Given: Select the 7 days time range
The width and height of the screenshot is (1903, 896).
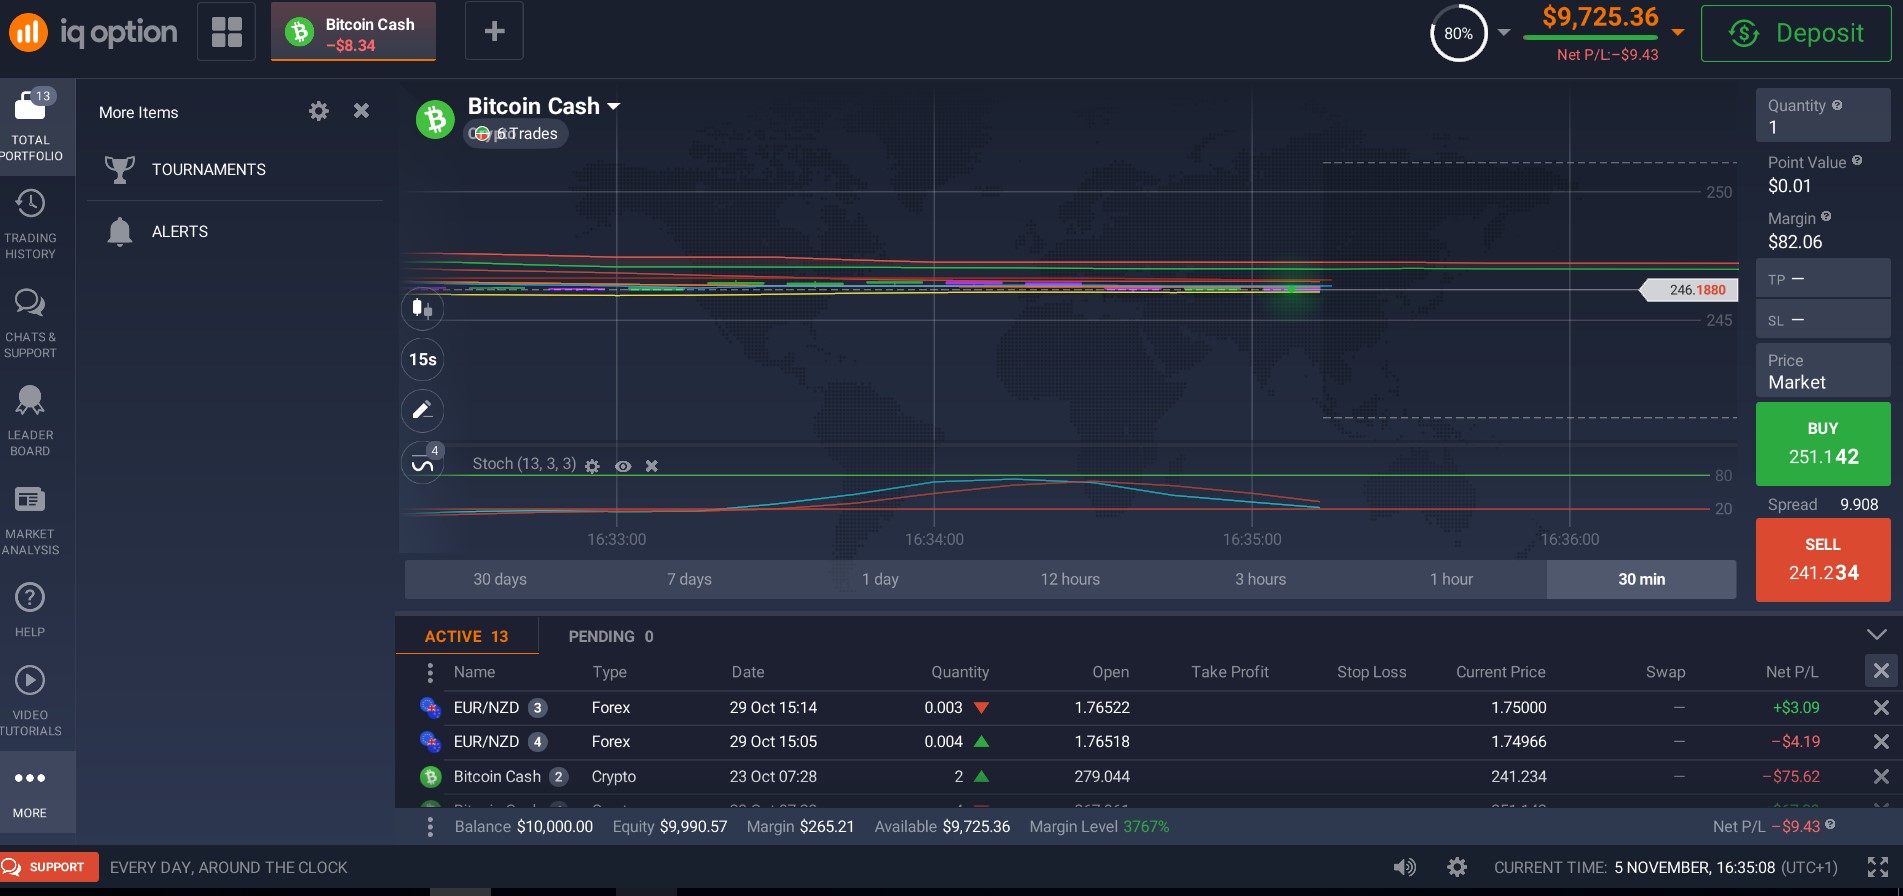Looking at the screenshot, I should click(x=690, y=579).
